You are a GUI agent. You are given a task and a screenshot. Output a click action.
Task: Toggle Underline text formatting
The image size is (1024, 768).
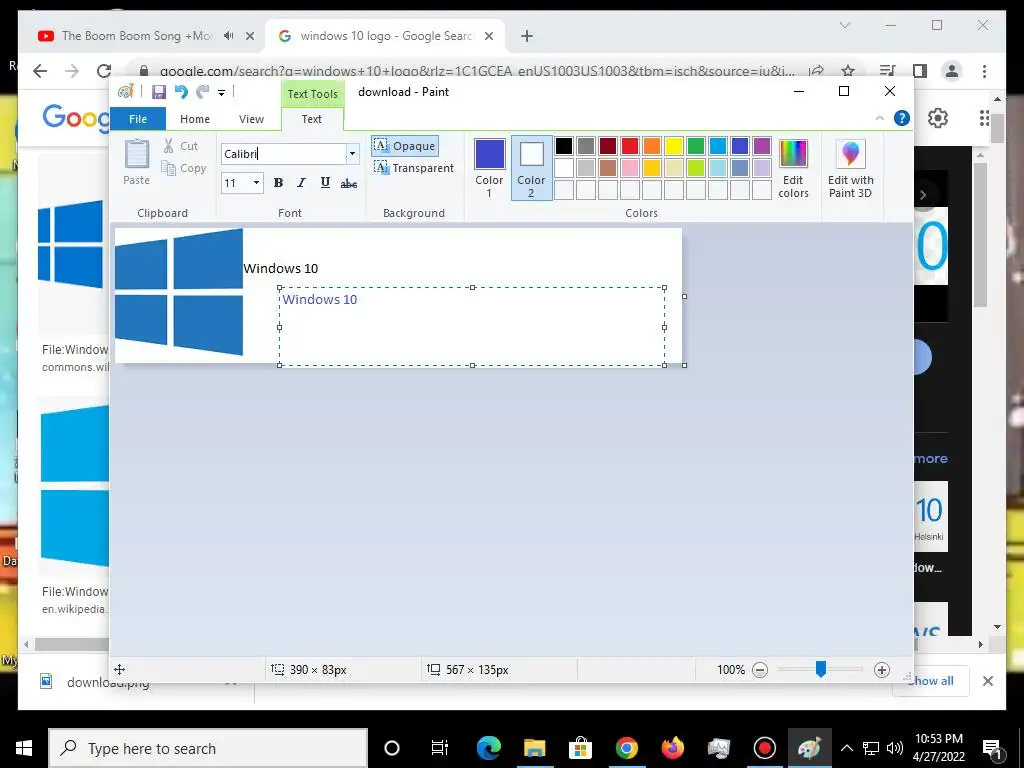click(x=325, y=183)
